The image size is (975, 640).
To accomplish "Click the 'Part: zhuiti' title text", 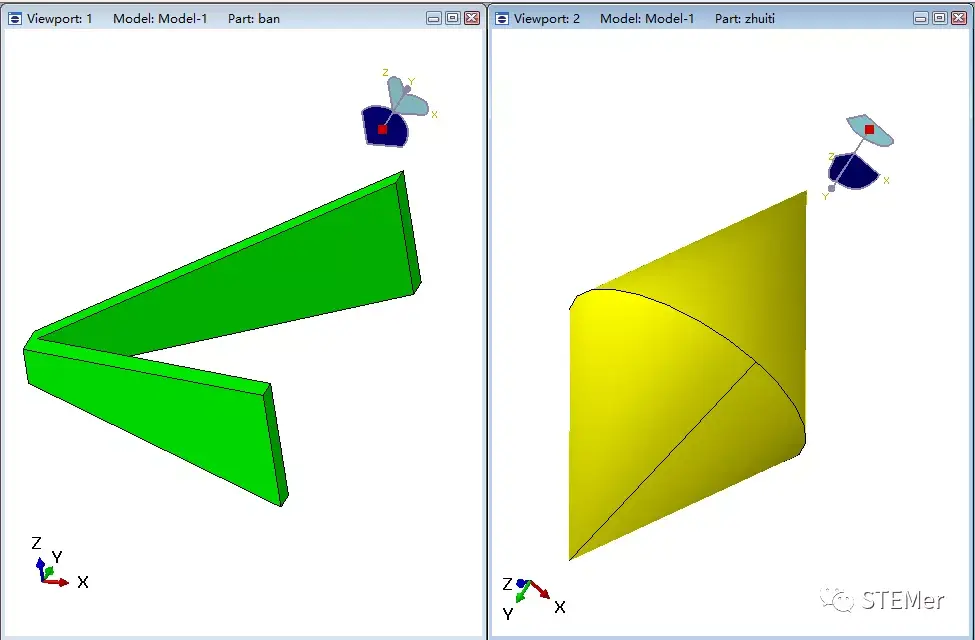I will click(x=745, y=19).
